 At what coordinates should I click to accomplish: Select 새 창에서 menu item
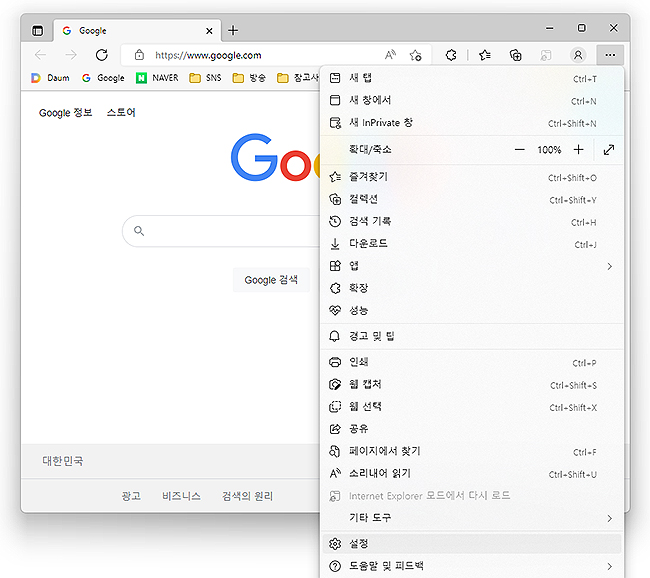coord(472,100)
